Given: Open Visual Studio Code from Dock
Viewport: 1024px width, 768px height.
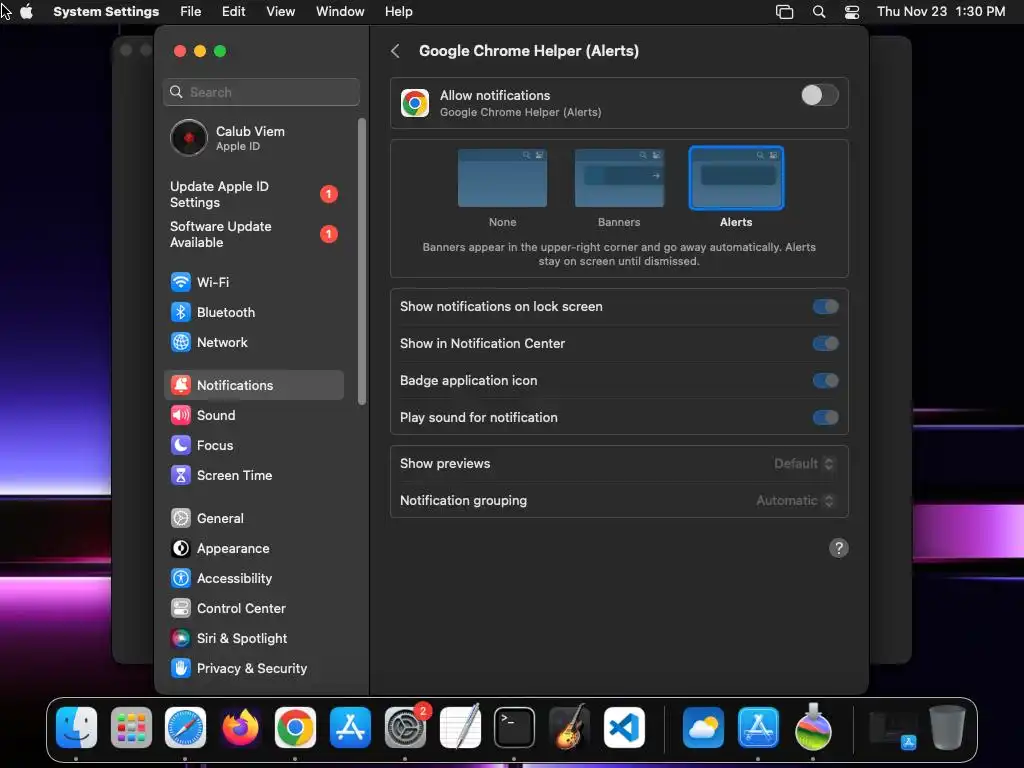Looking at the screenshot, I should [x=624, y=728].
